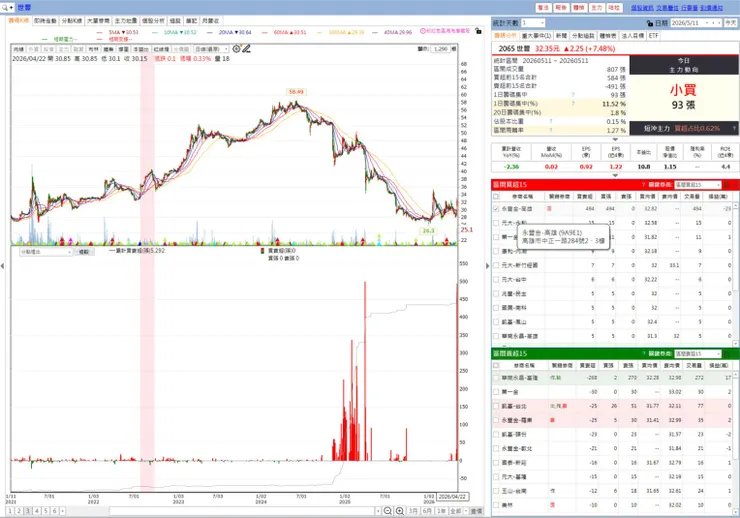
Task: Open 關鍵券商 dropdown in green header
Action: pyautogui.click(x=698, y=354)
